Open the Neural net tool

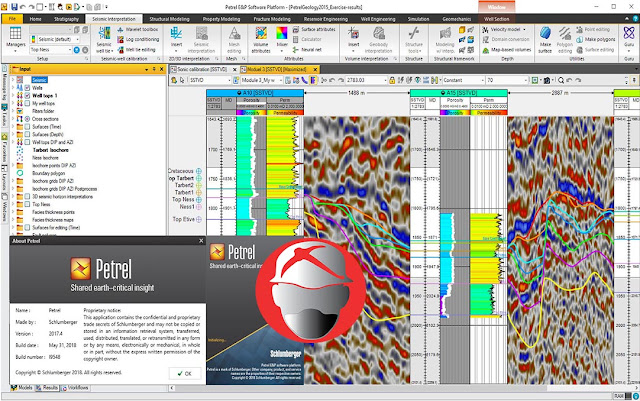pos(307,49)
